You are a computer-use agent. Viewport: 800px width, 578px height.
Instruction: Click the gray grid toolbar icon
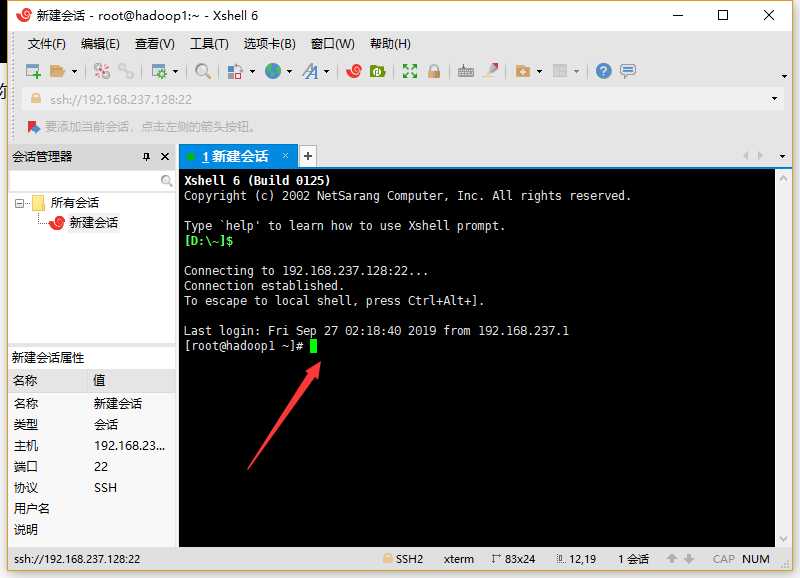pyautogui.click(x=560, y=71)
